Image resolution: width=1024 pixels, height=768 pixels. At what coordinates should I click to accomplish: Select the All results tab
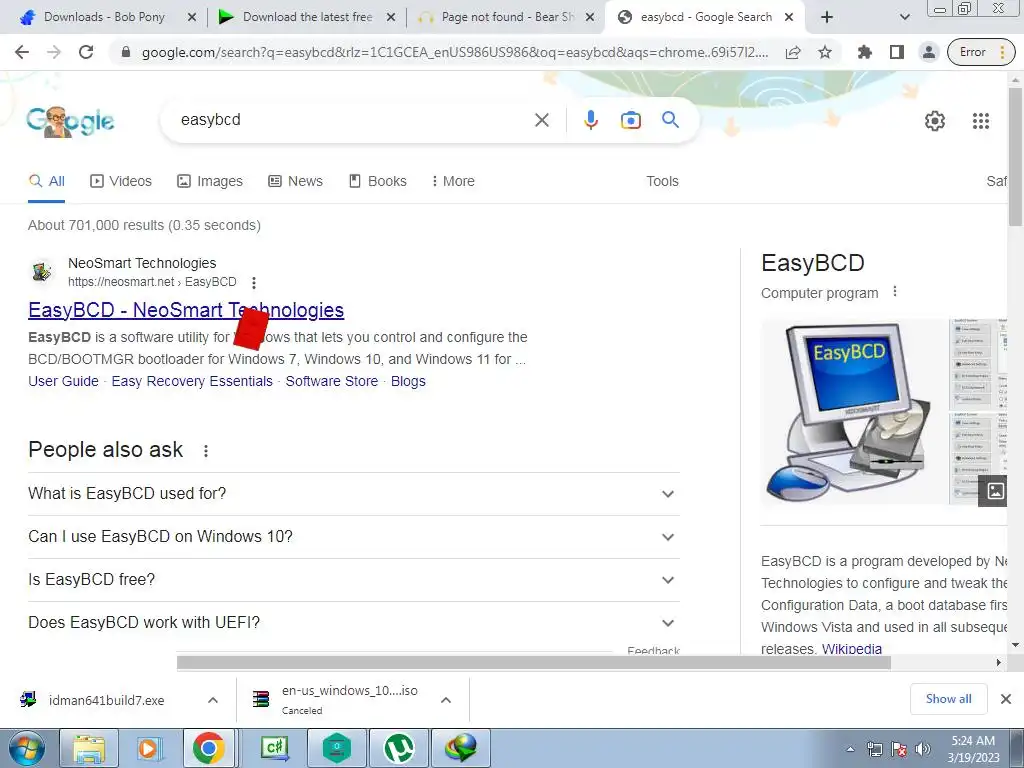(46, 182)
